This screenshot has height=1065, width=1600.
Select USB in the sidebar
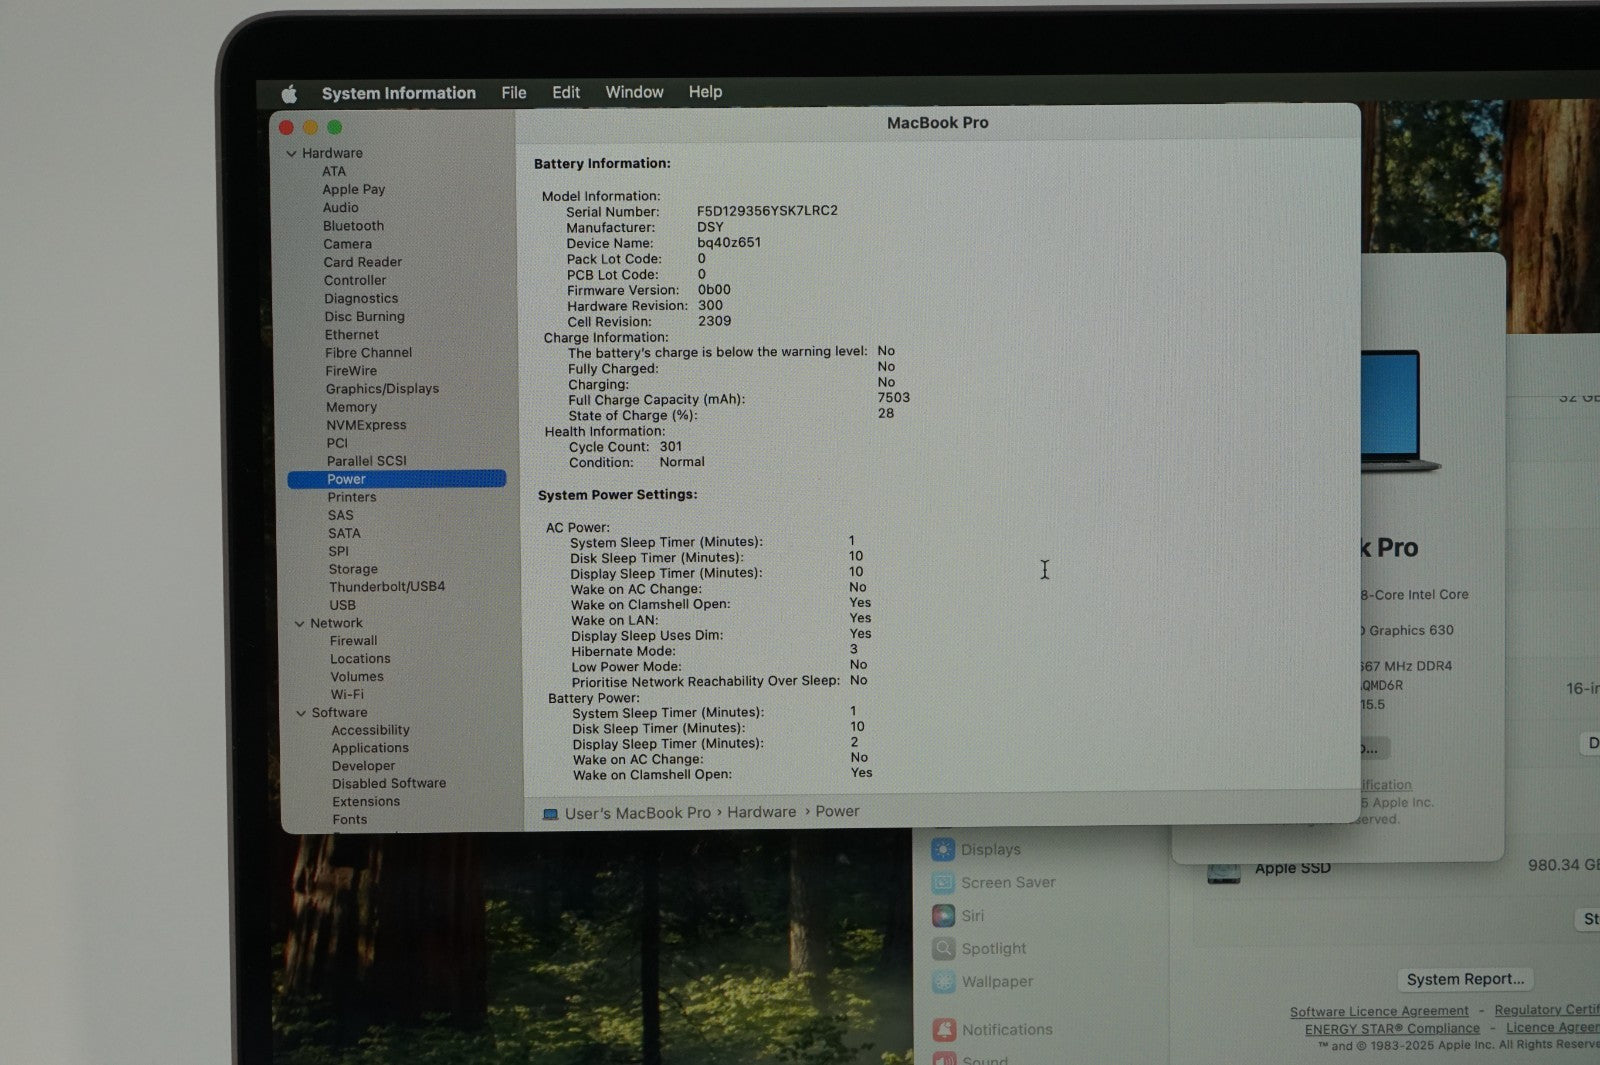pyautogui.click(x=342, y=606)
